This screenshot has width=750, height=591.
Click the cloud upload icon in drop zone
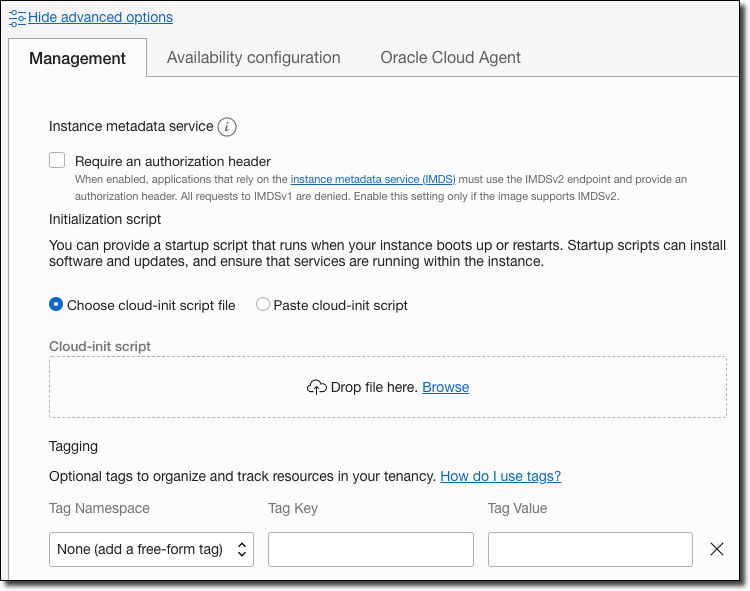click(x=316, y=387)
